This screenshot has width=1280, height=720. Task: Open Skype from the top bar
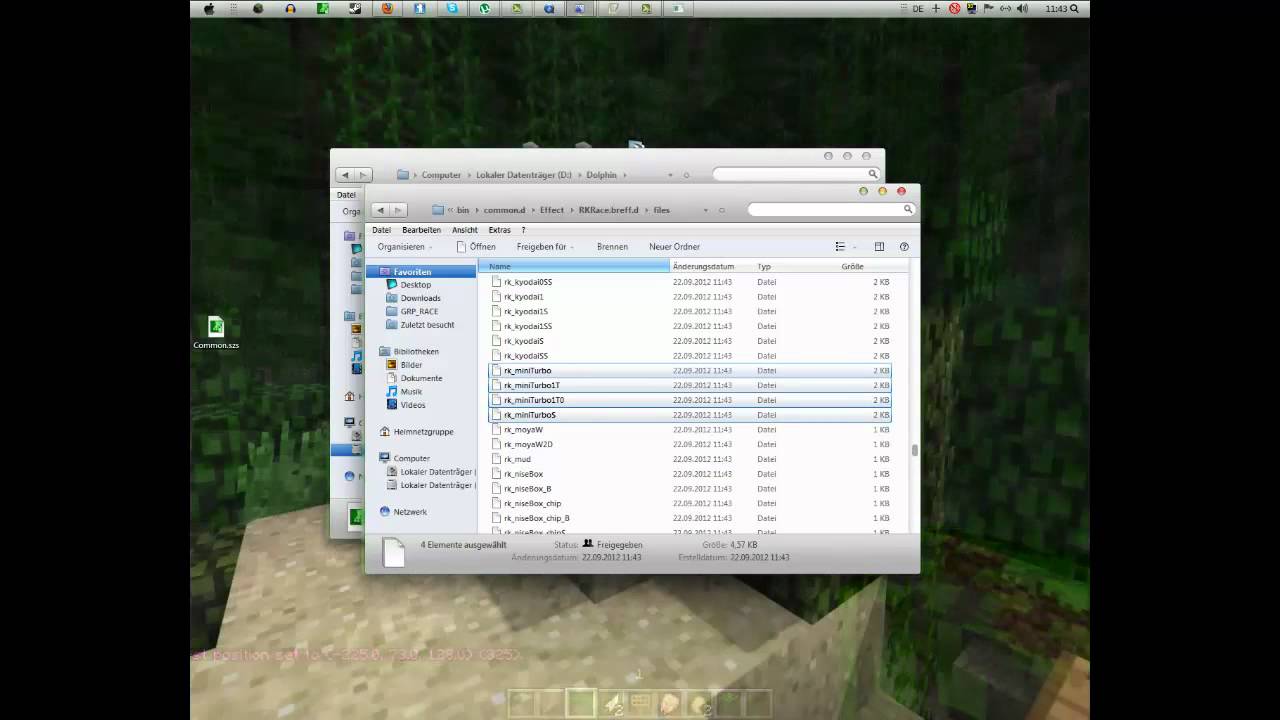452,8
